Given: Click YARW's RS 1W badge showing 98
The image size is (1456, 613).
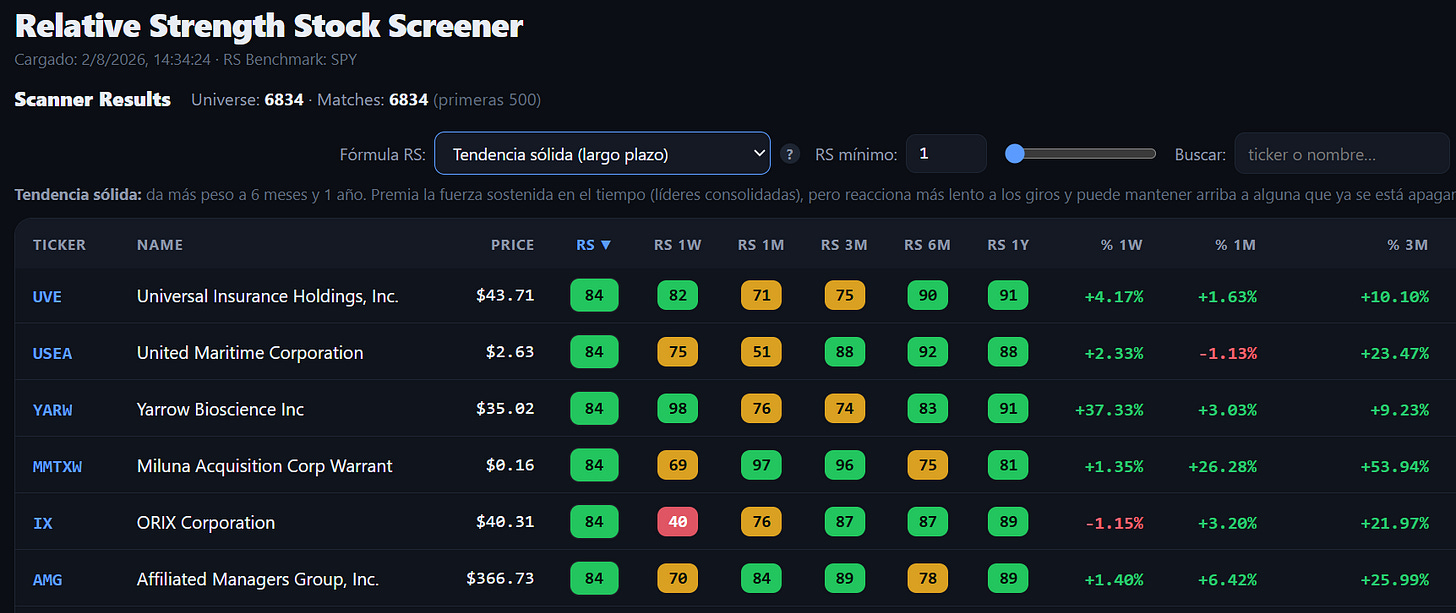Looking at the screenshot, I should (678, 409).
